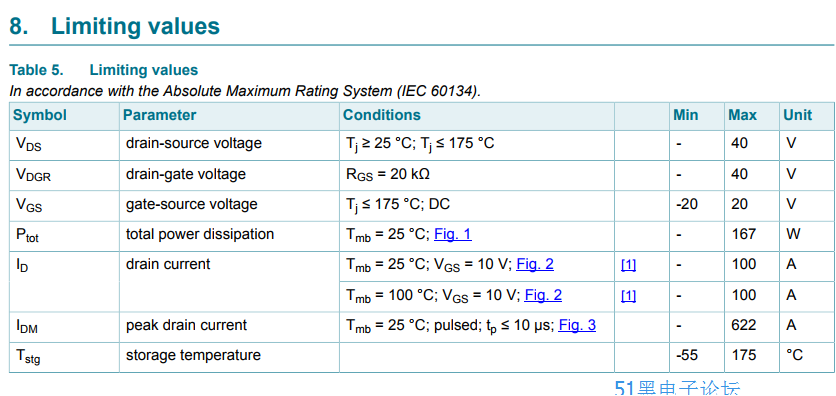Viewport: 836px width, 396px height.
Task: Click the Min column header
Action: pos(686,115)
